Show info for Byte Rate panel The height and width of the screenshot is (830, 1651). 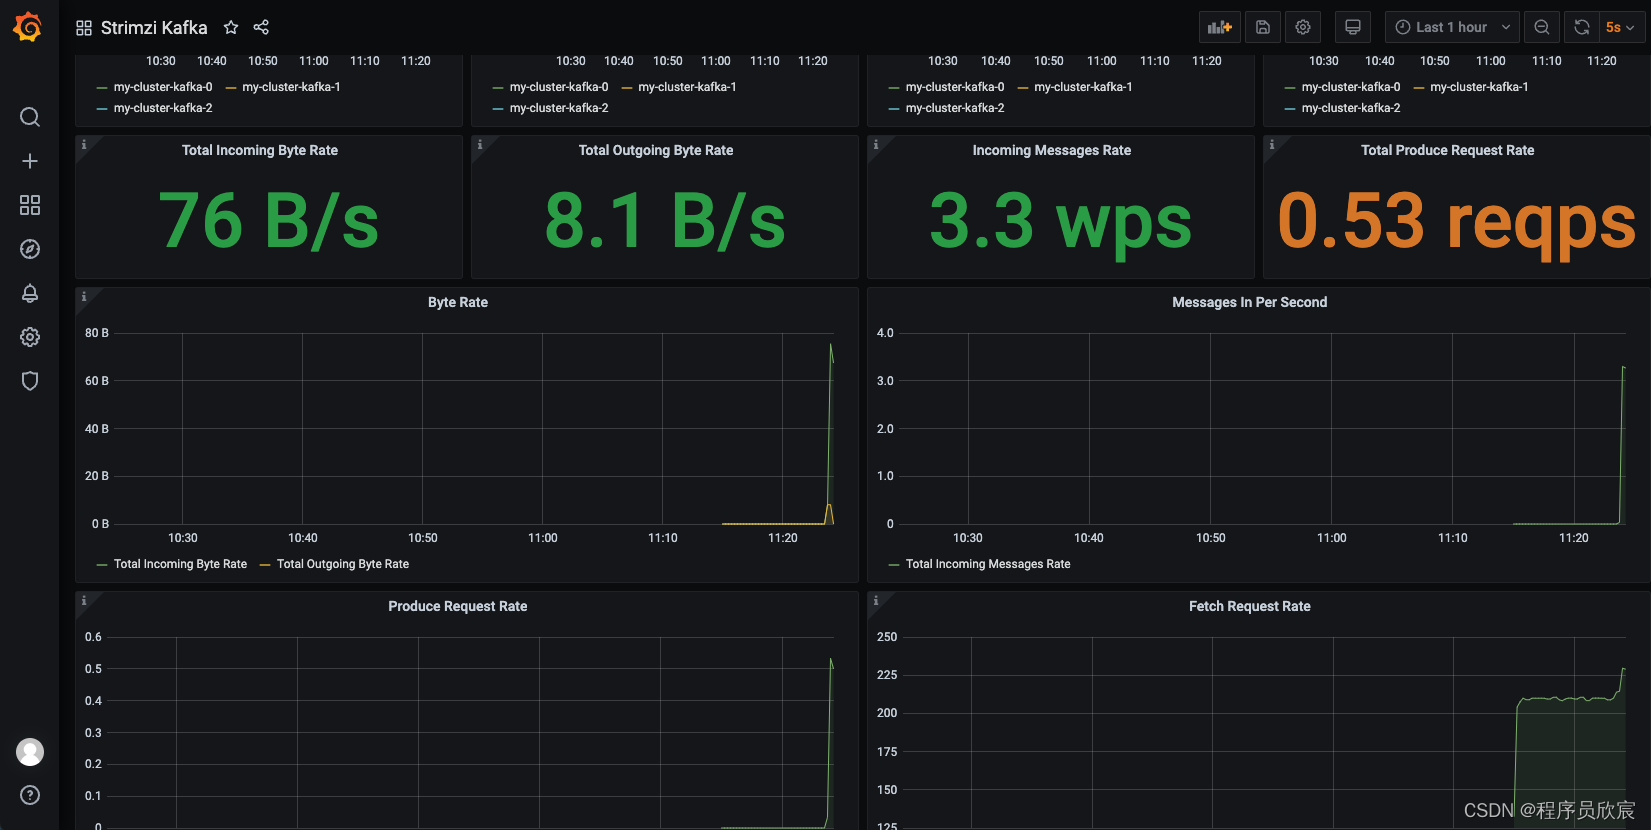pyautogui.click(x=84, y=297)
